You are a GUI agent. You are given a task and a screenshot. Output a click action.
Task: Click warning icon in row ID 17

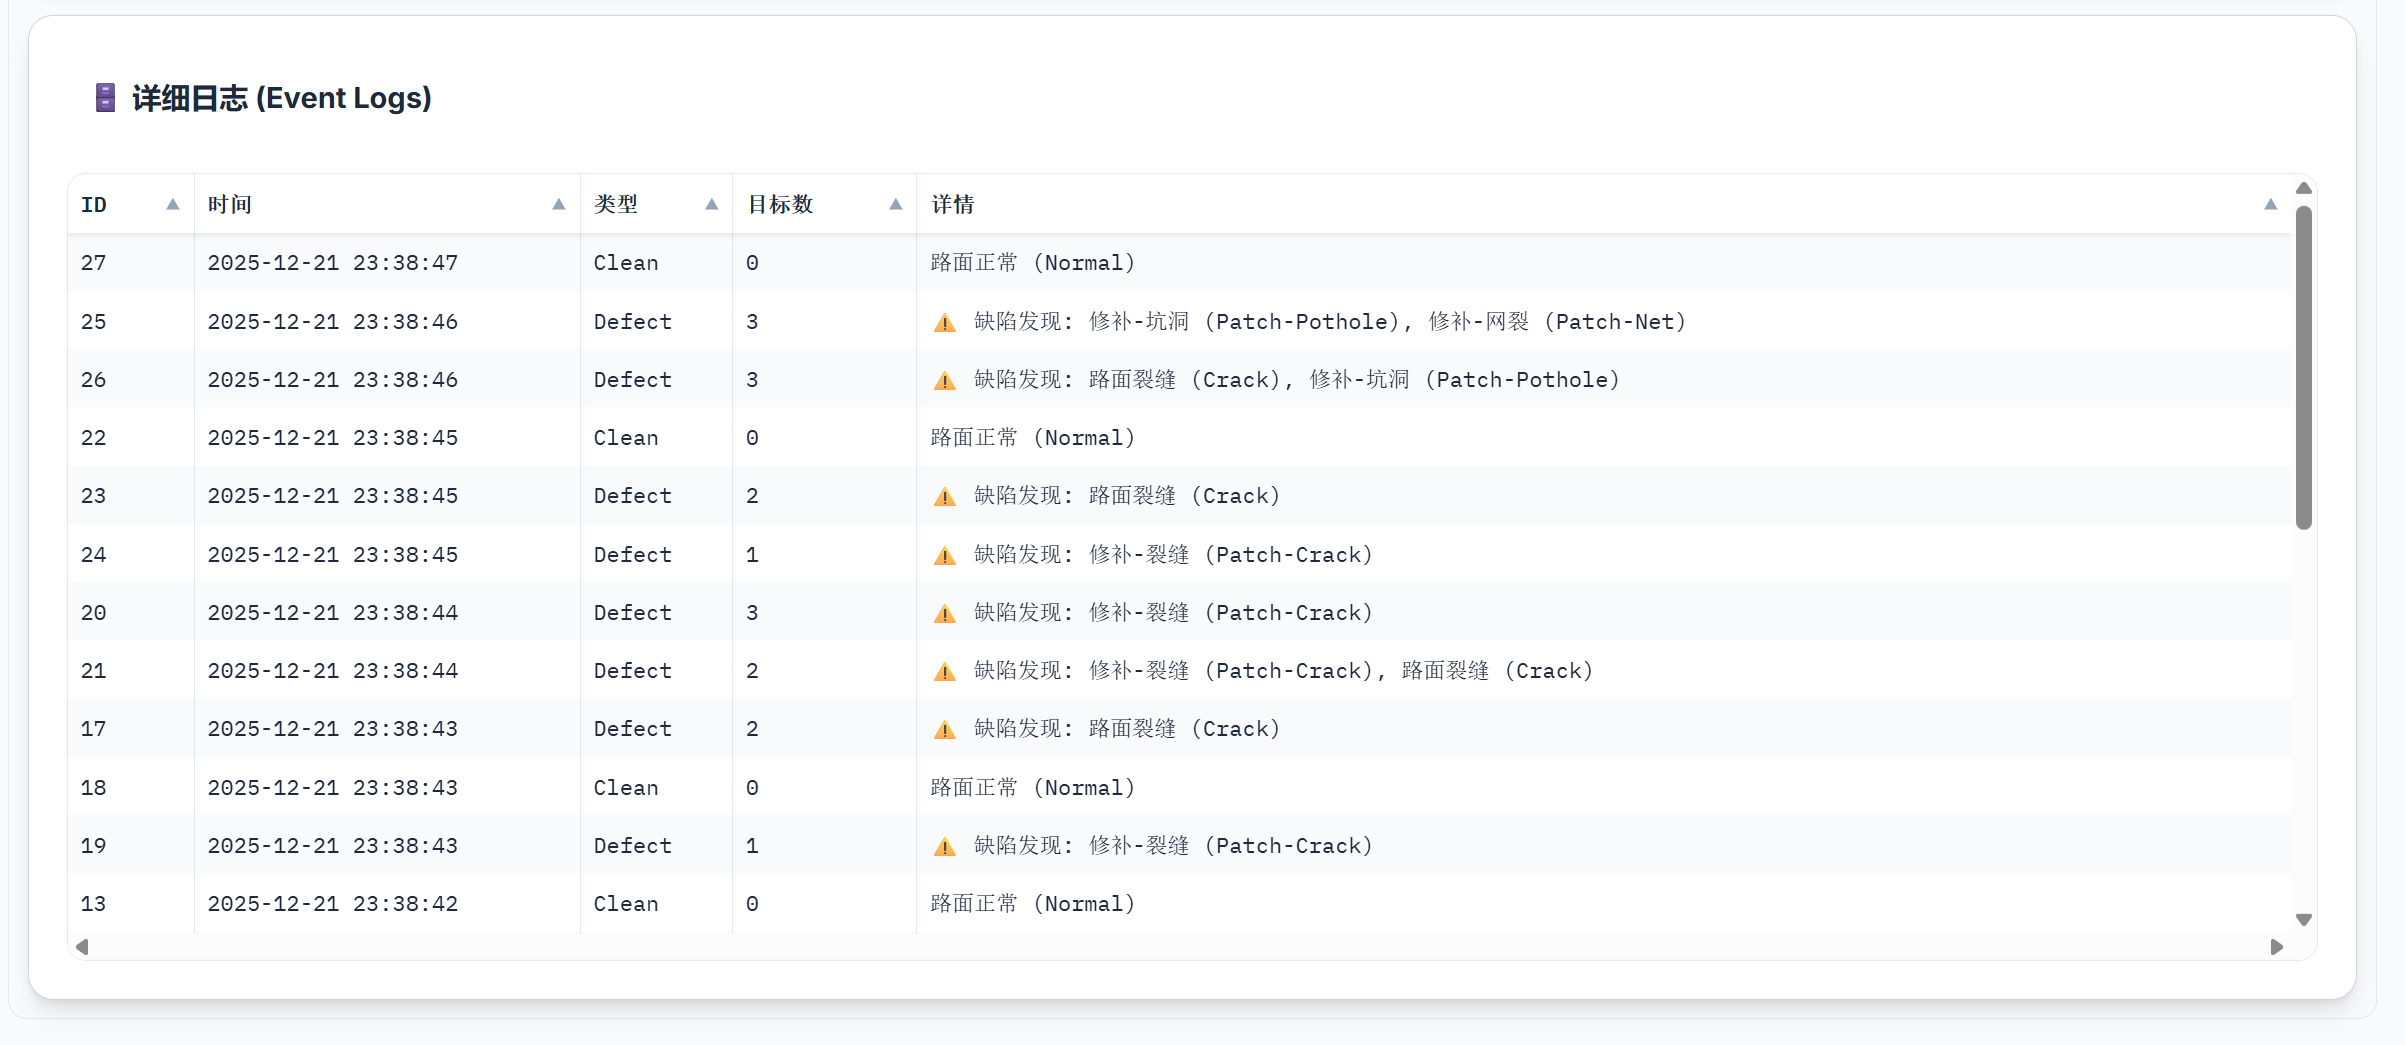click(x=945, y=729)
